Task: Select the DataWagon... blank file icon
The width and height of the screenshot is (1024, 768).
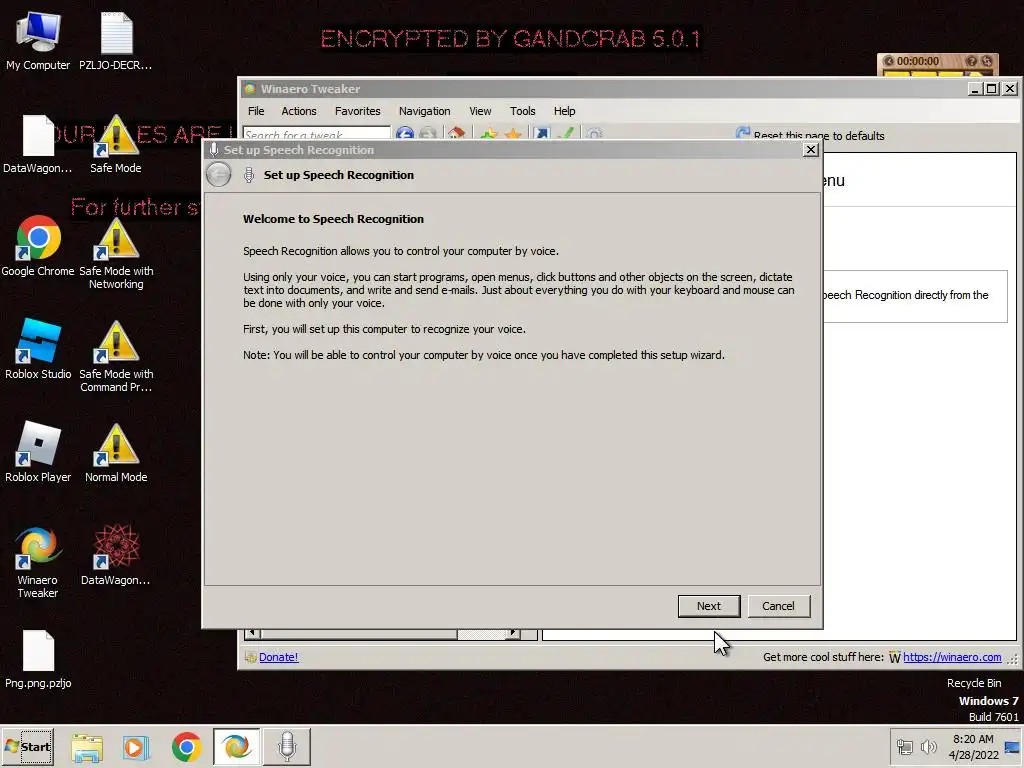Action: (x=38, y=145)
